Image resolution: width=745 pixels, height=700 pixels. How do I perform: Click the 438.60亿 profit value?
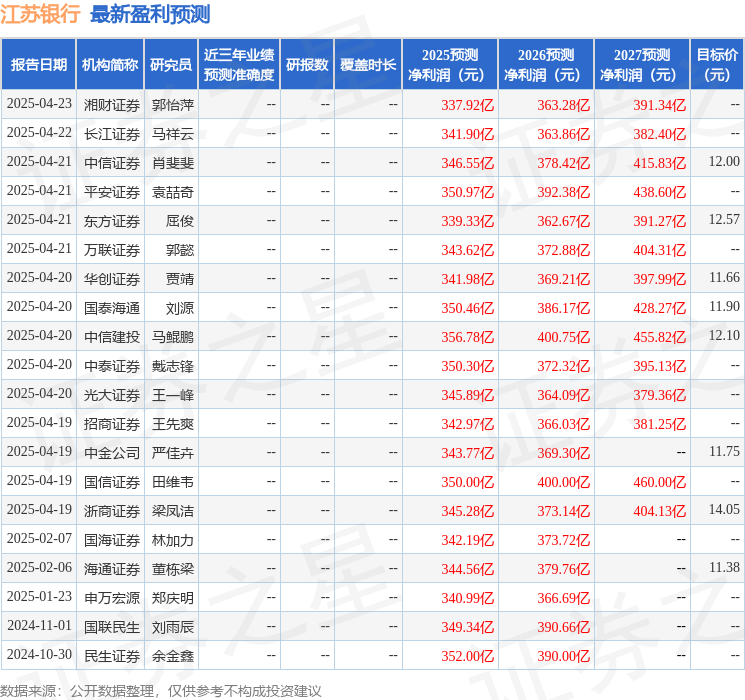659,192
